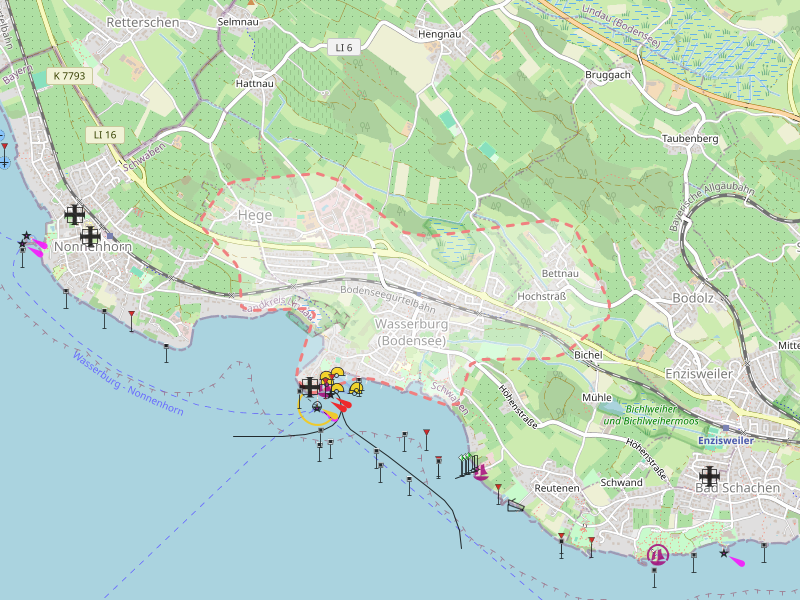Click the red light sector markers at Wasserburg harbor
The image size is (800, 600).
(342, 404)
